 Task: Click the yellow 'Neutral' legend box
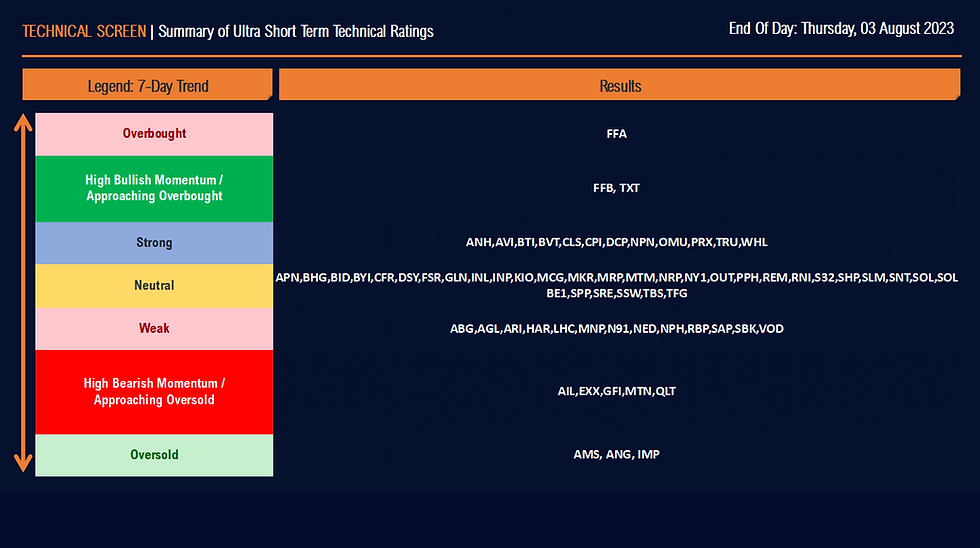(x=154, y=286)
